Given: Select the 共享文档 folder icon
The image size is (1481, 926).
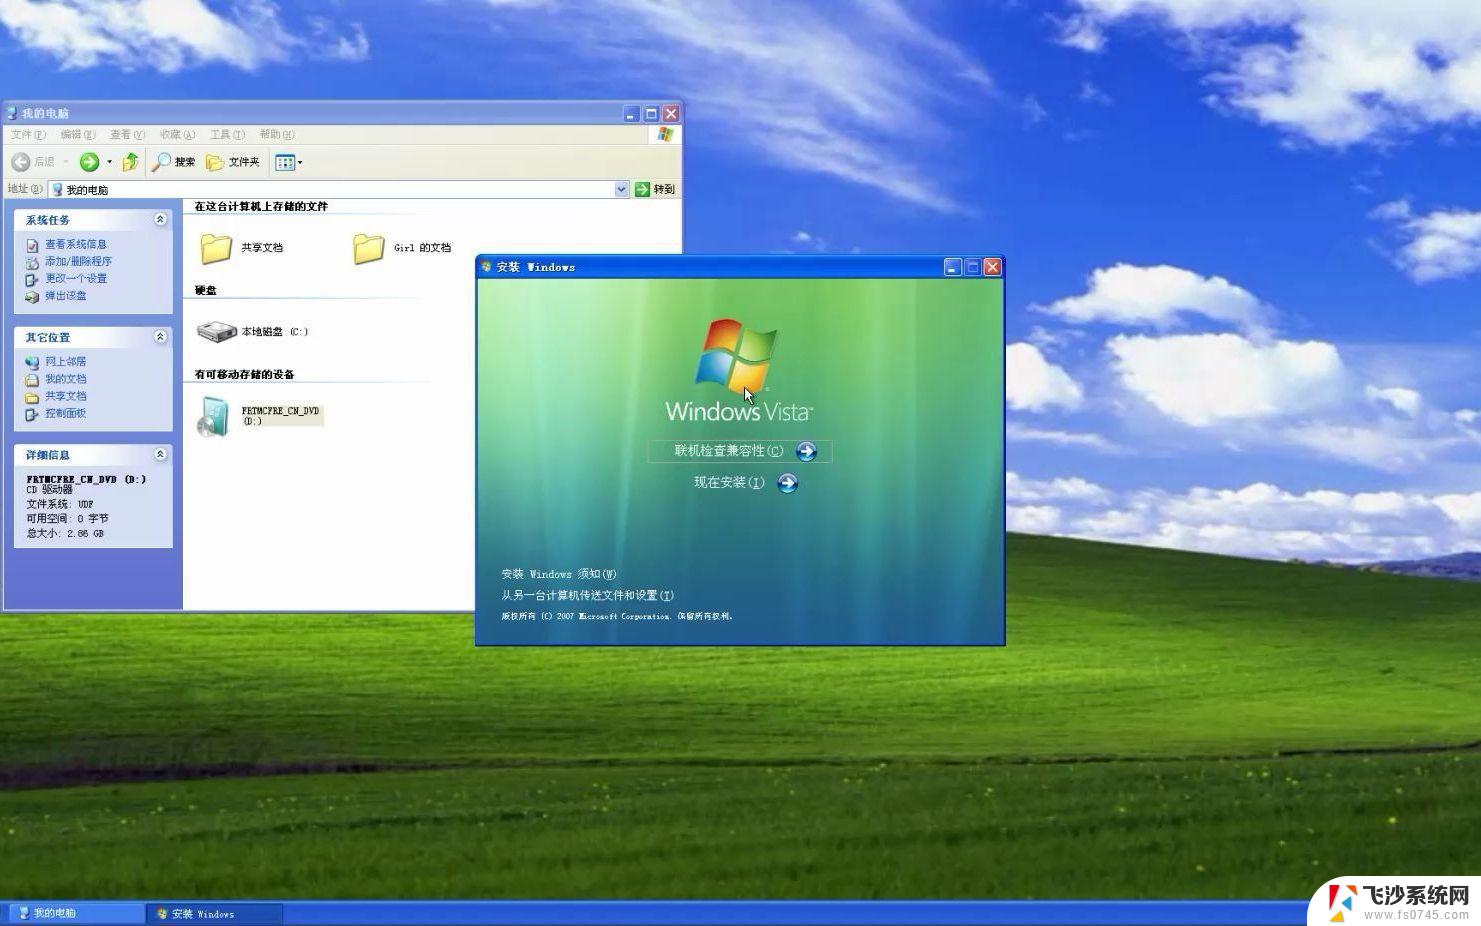Looking at the screenshot, I should pos(216,248).
